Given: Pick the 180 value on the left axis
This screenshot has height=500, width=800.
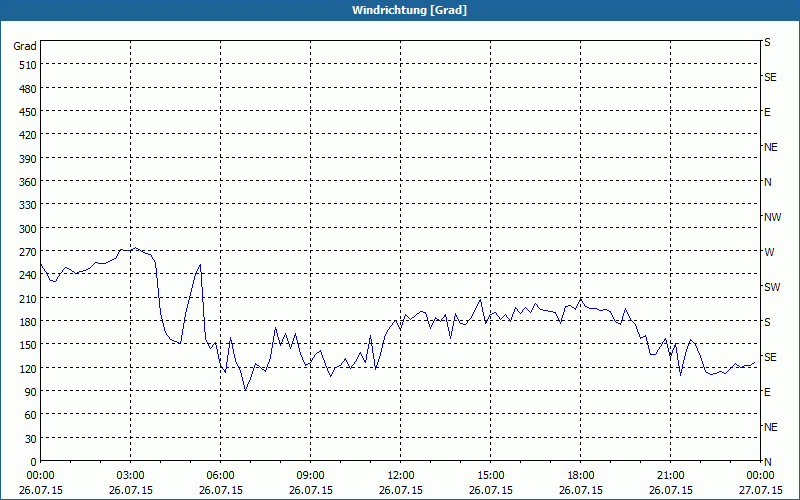Looking at the screenshot, I should coord(28,322).
